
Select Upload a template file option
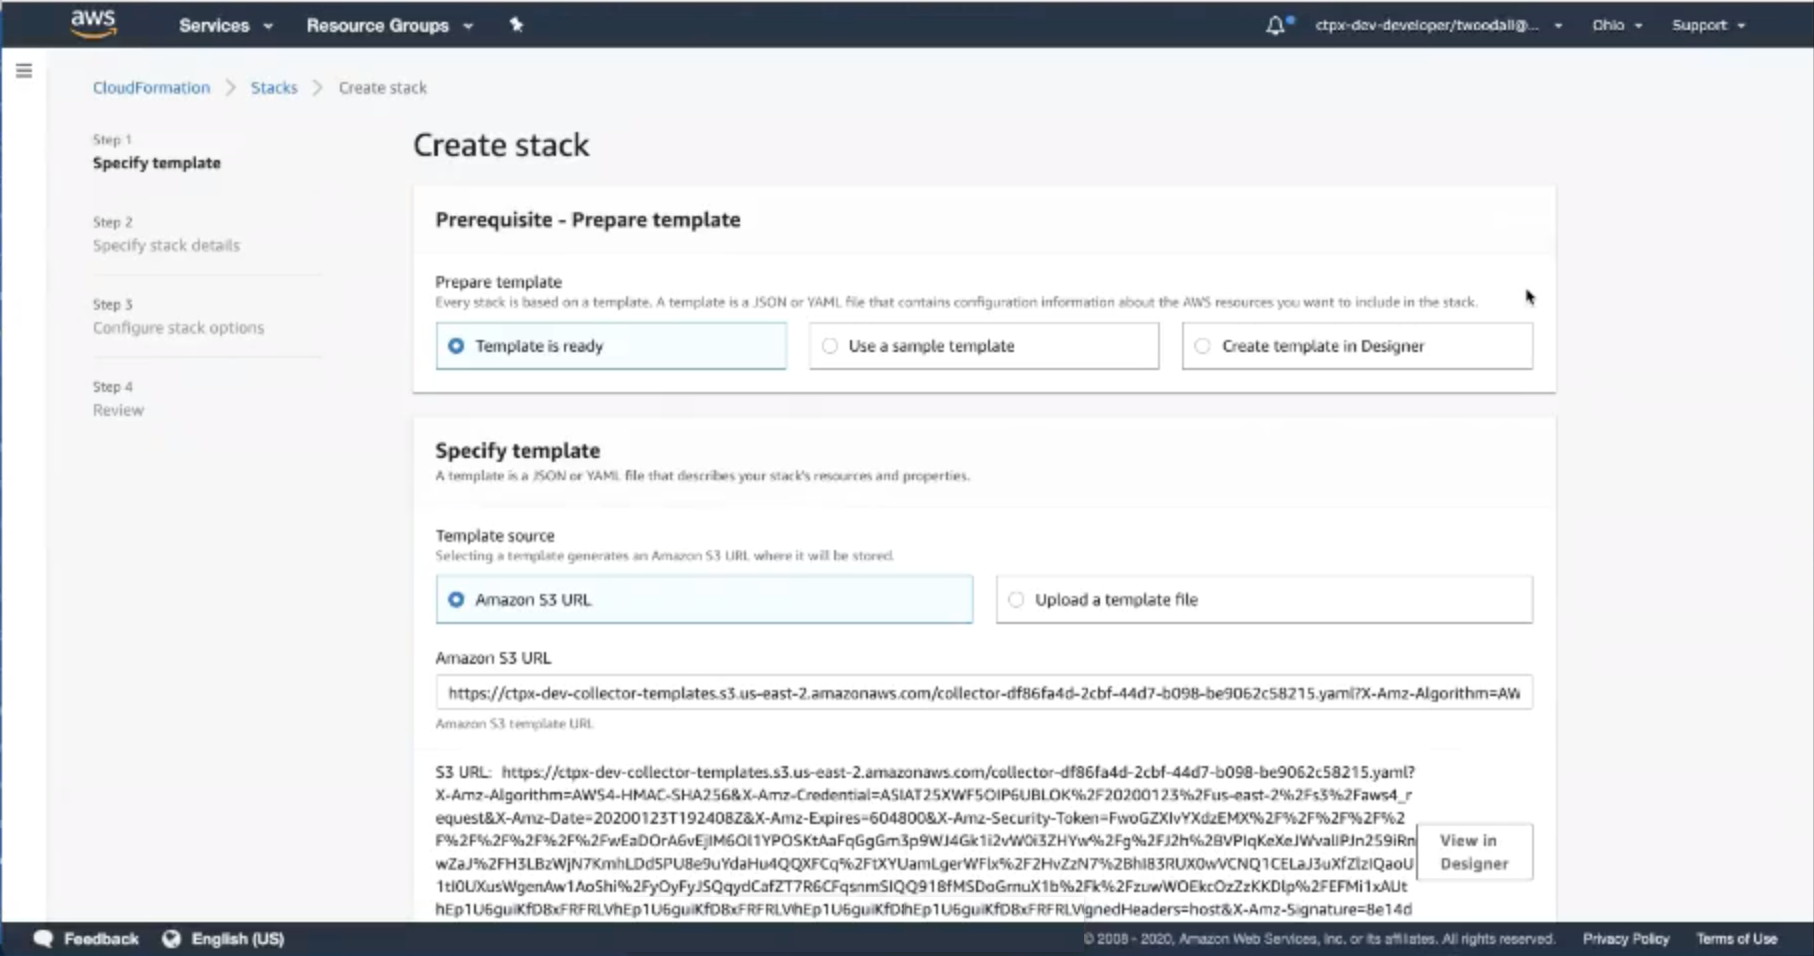pyautogui.click(x=1264, y=600)
